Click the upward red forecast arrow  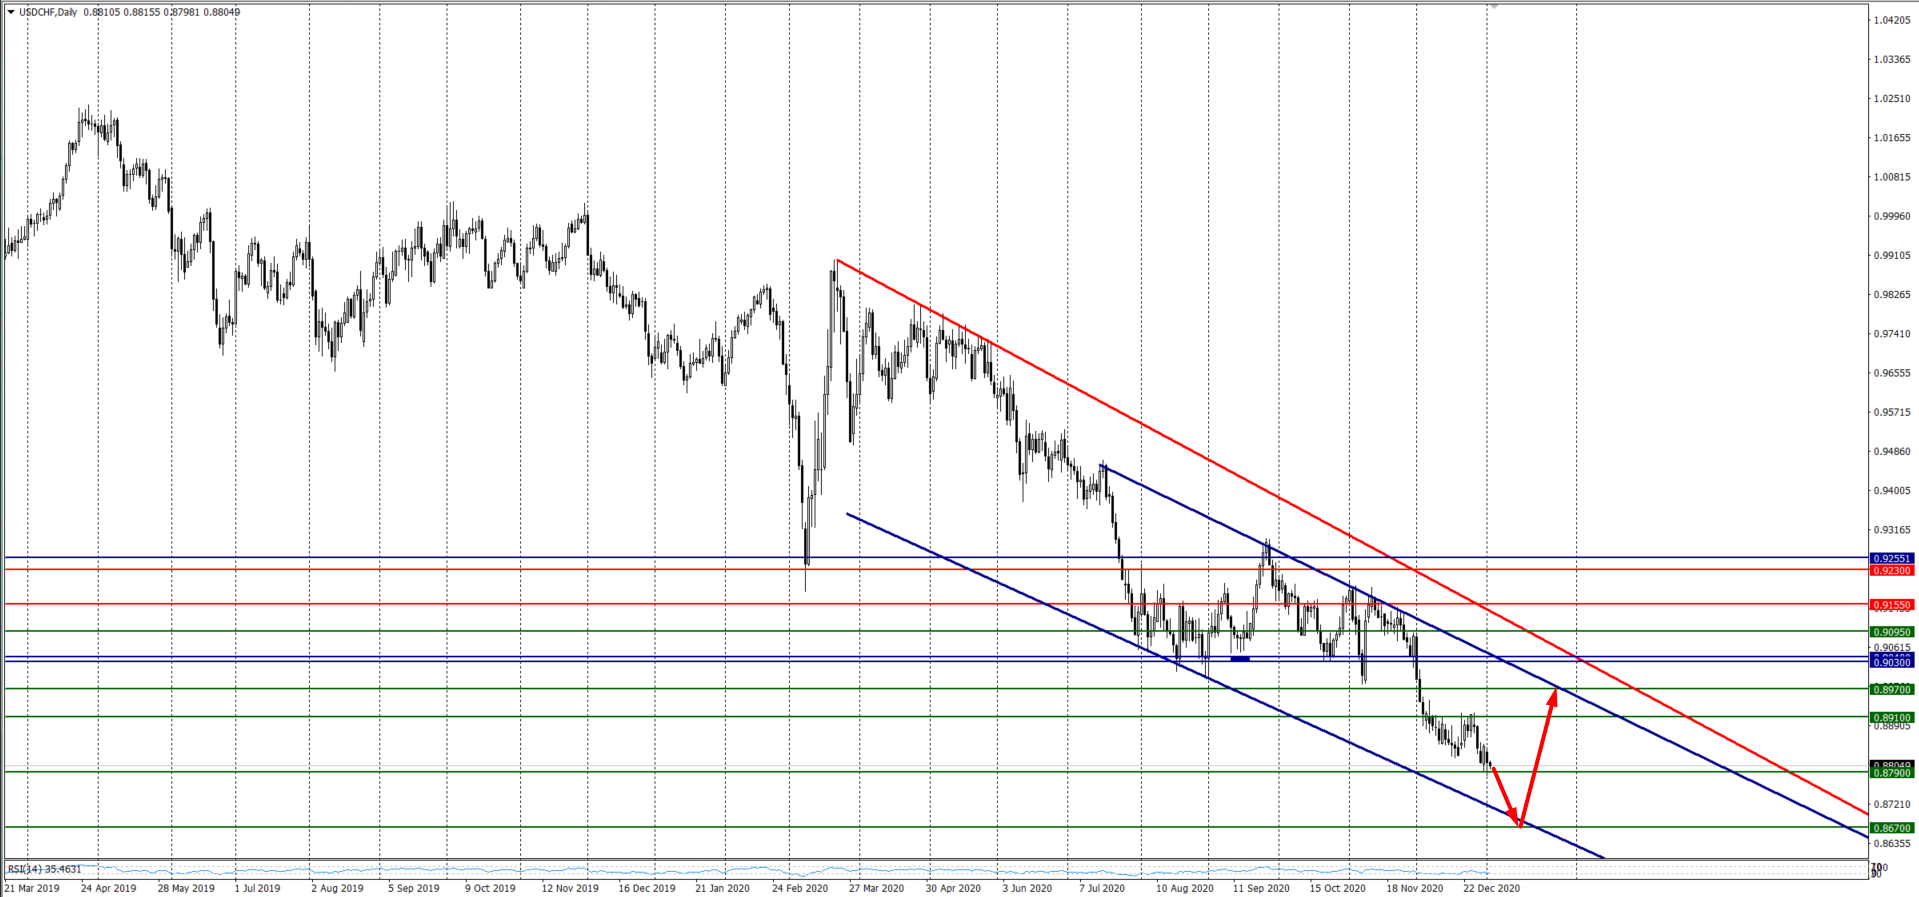coord(1538,755)
